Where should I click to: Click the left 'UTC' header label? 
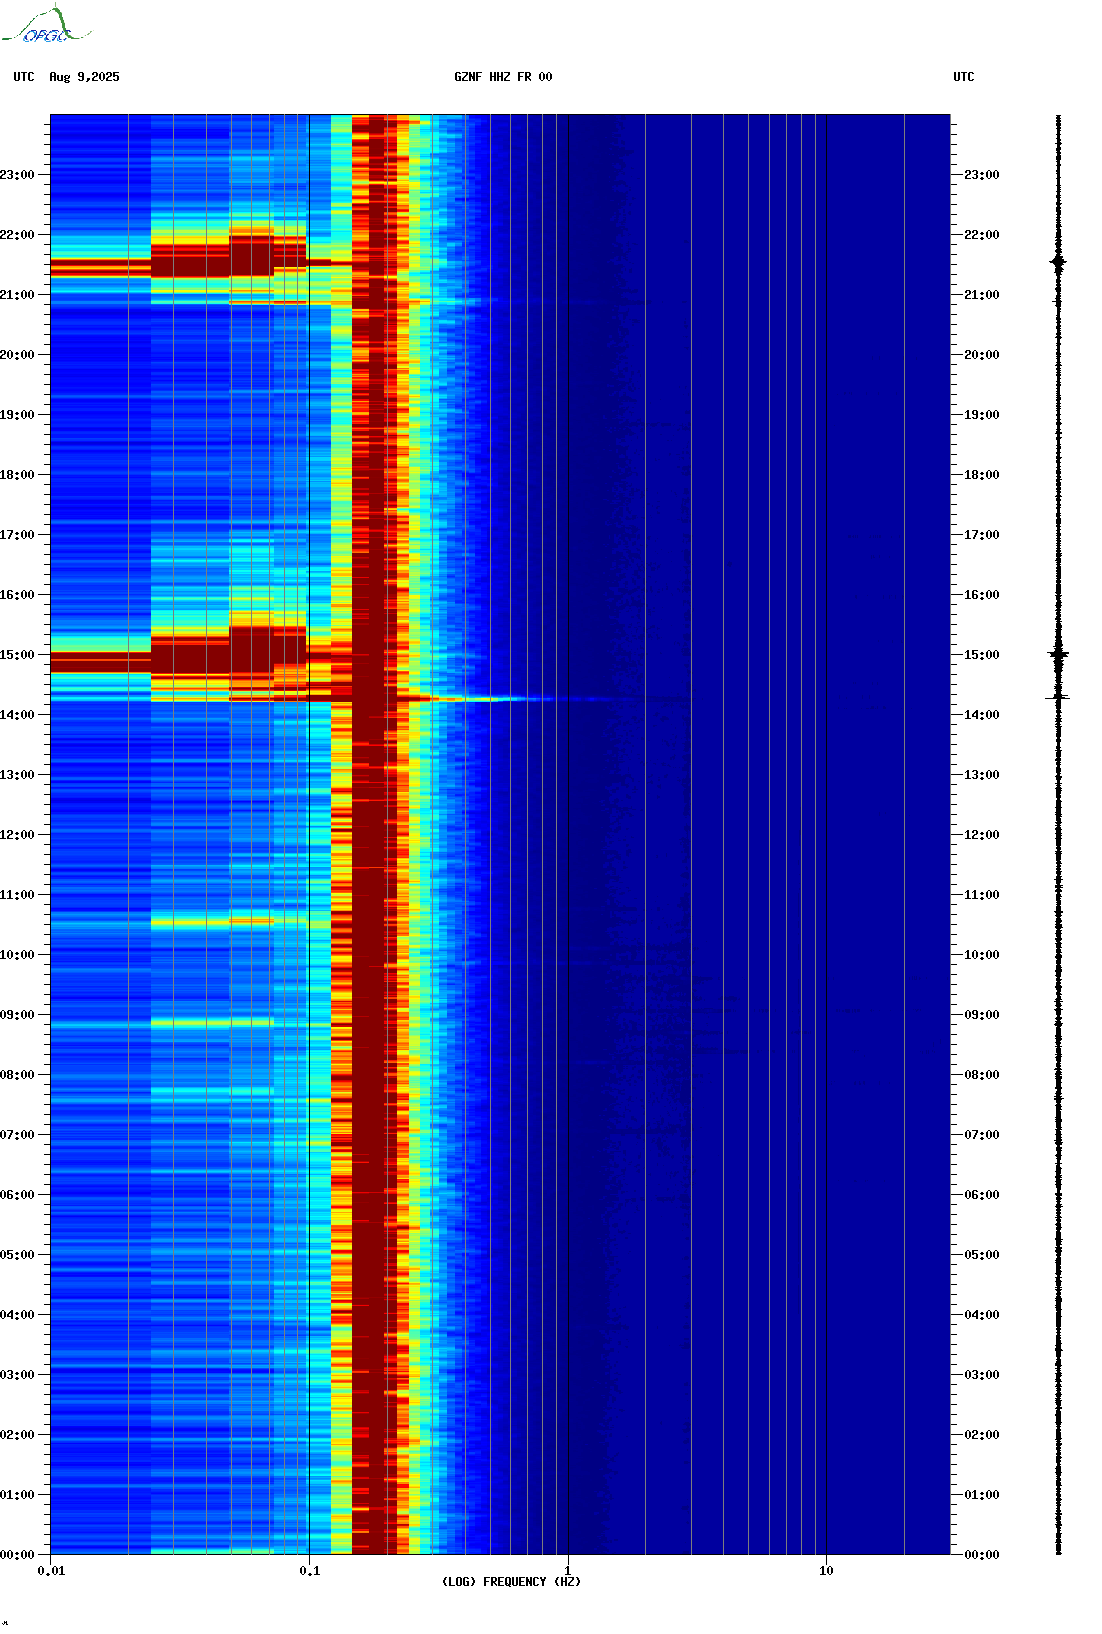(x=24, y=77)
